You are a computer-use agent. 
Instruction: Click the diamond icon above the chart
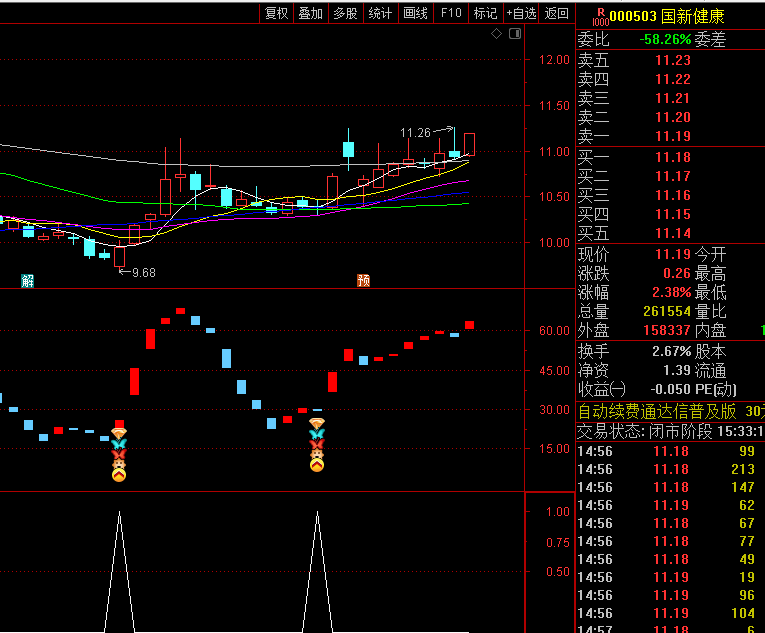tap(497, 34)
